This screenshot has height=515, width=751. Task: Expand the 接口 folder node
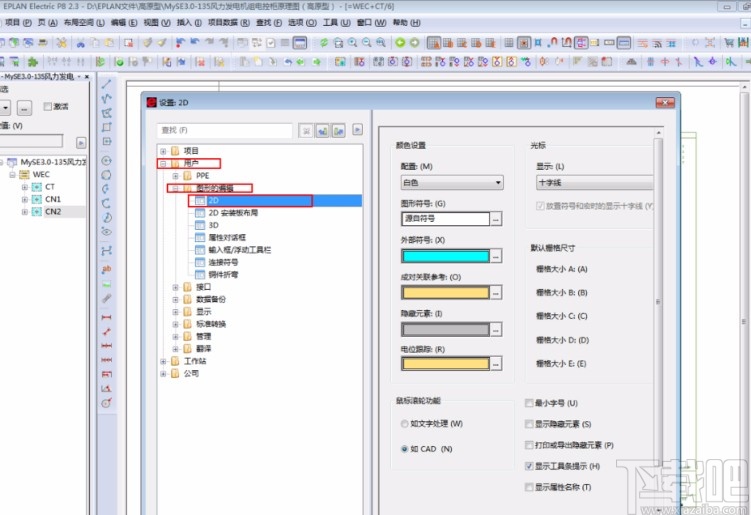pyautogui.click(x=176, y=287)
